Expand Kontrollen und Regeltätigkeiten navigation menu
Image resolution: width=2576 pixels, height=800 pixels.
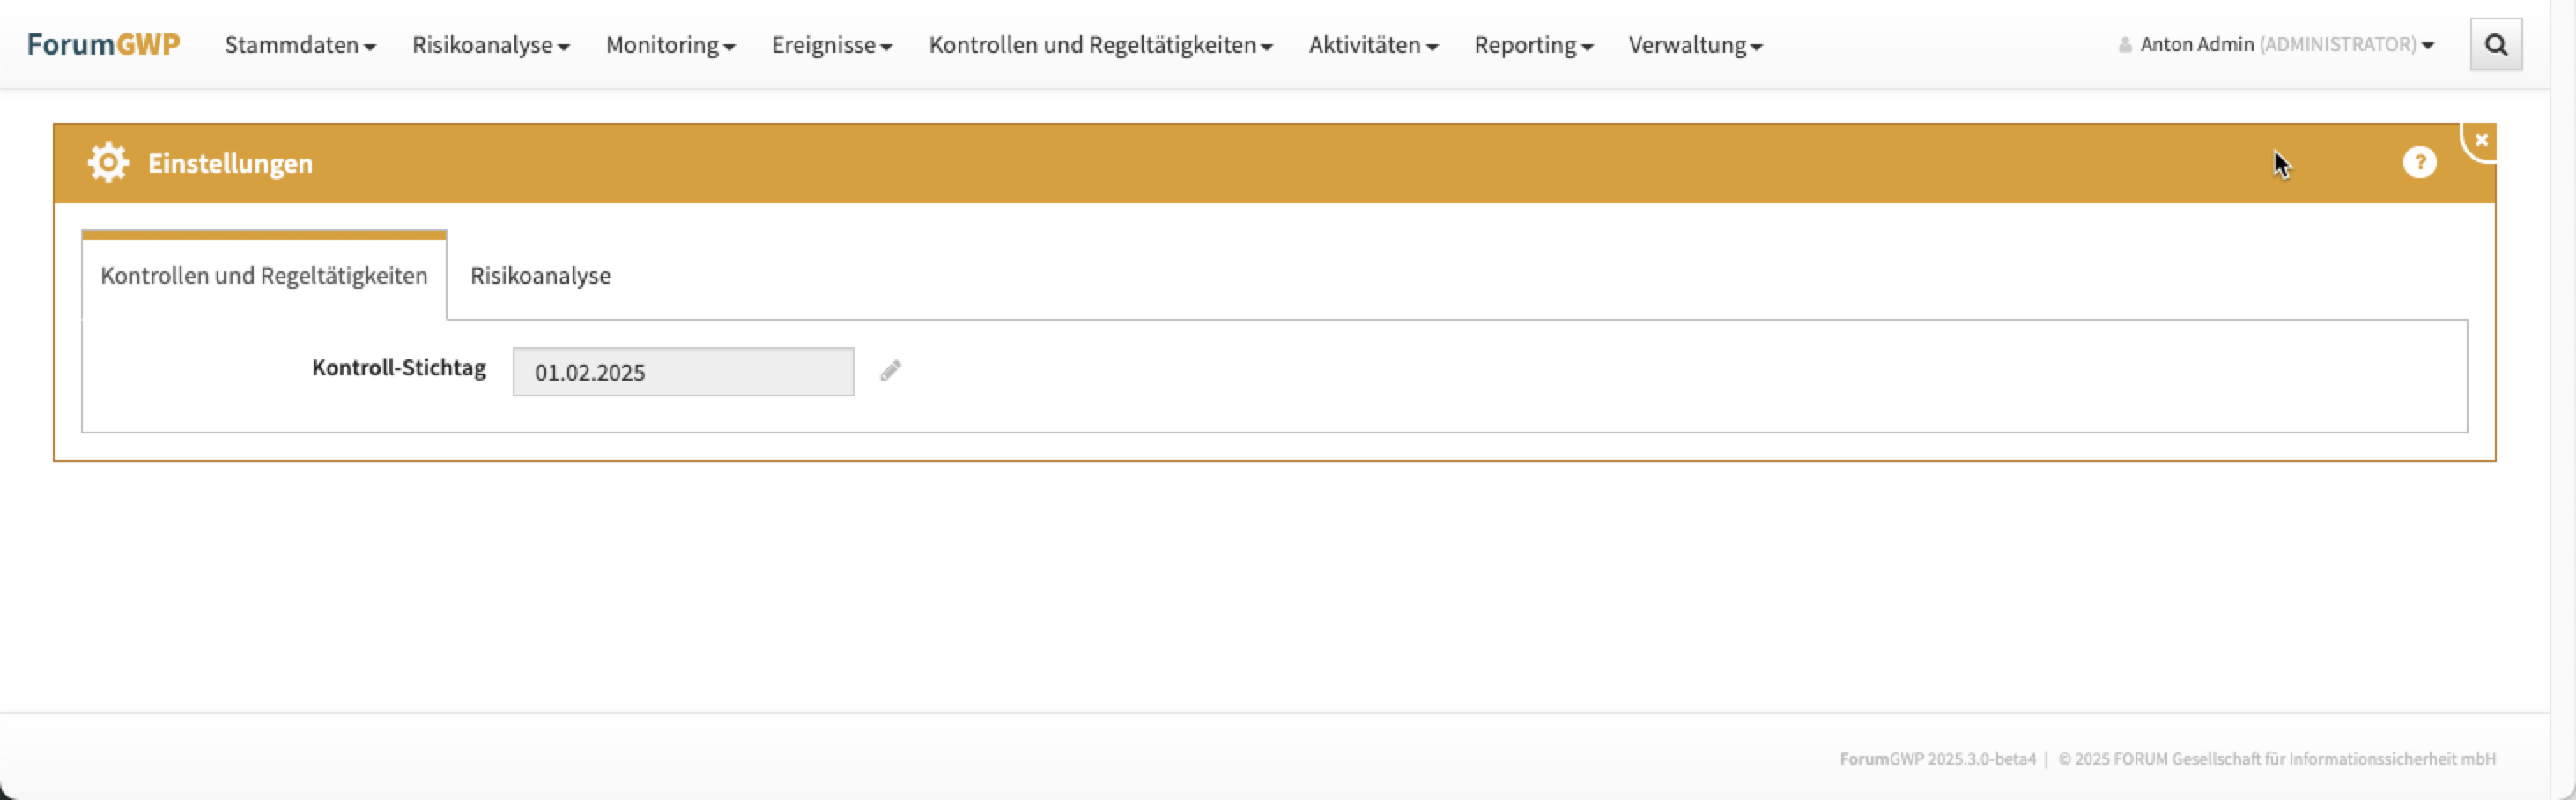pyautogui.click(x=1100, y=45)
